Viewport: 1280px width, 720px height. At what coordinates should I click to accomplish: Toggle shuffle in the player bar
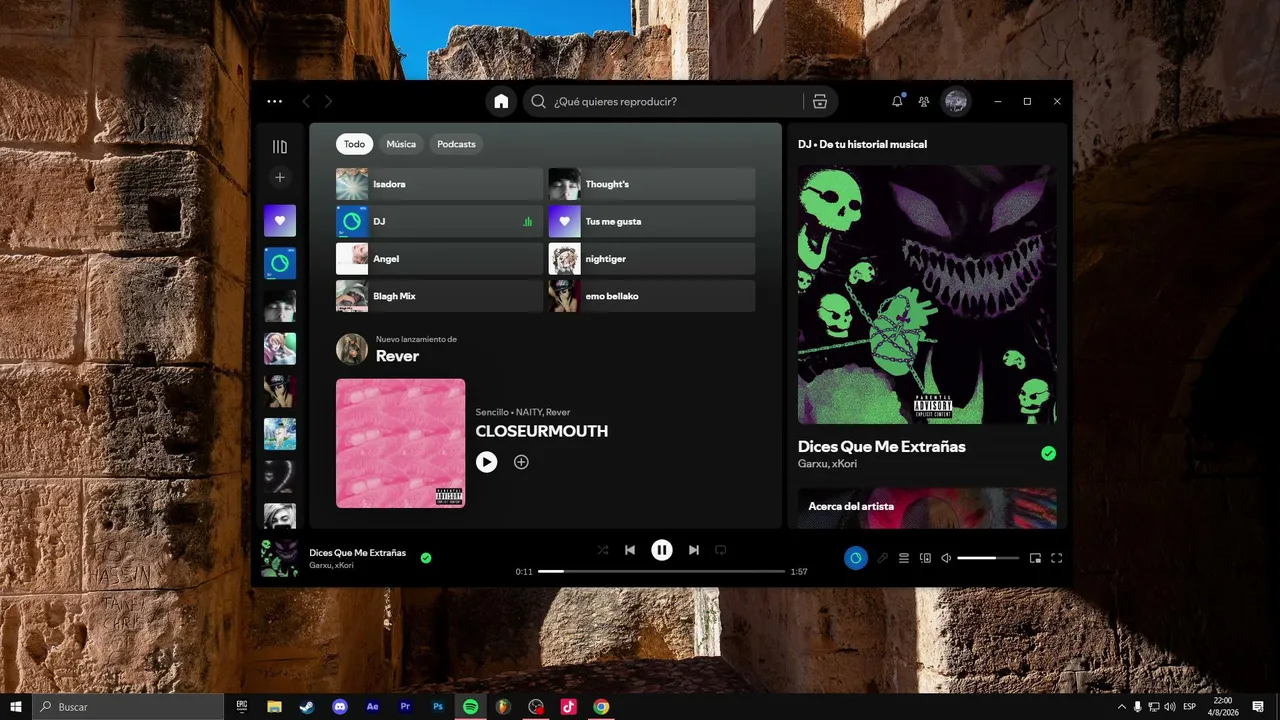(x=602, y=550)
